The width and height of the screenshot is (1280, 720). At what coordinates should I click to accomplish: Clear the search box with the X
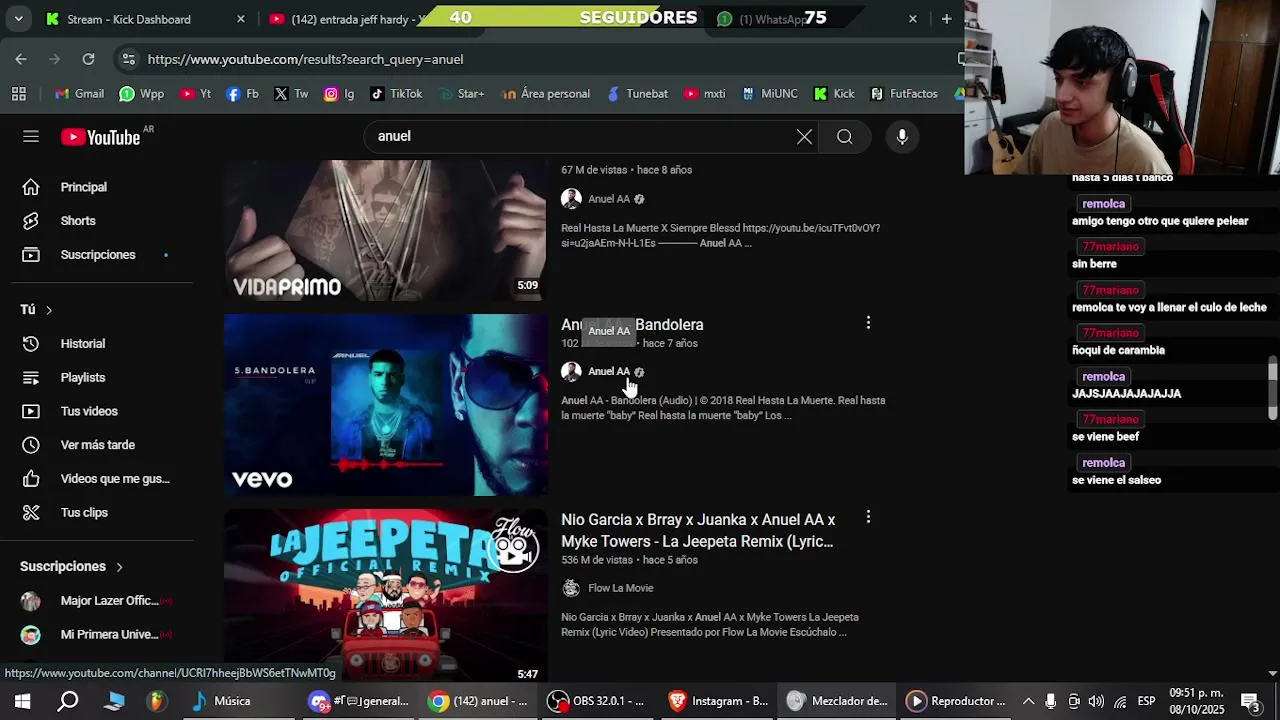point(804,137)
